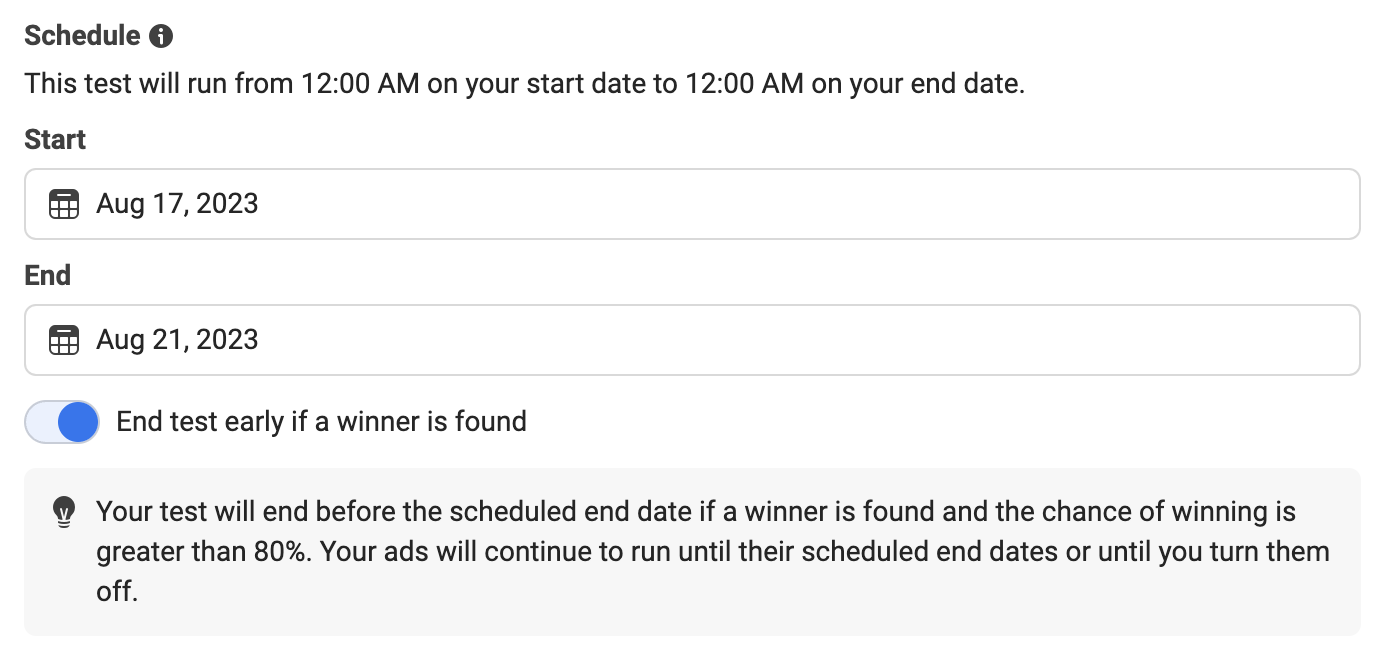Click the calendar icon in the Start field
The width and height of the screenshot is (1382, 652).
(63, 205)
